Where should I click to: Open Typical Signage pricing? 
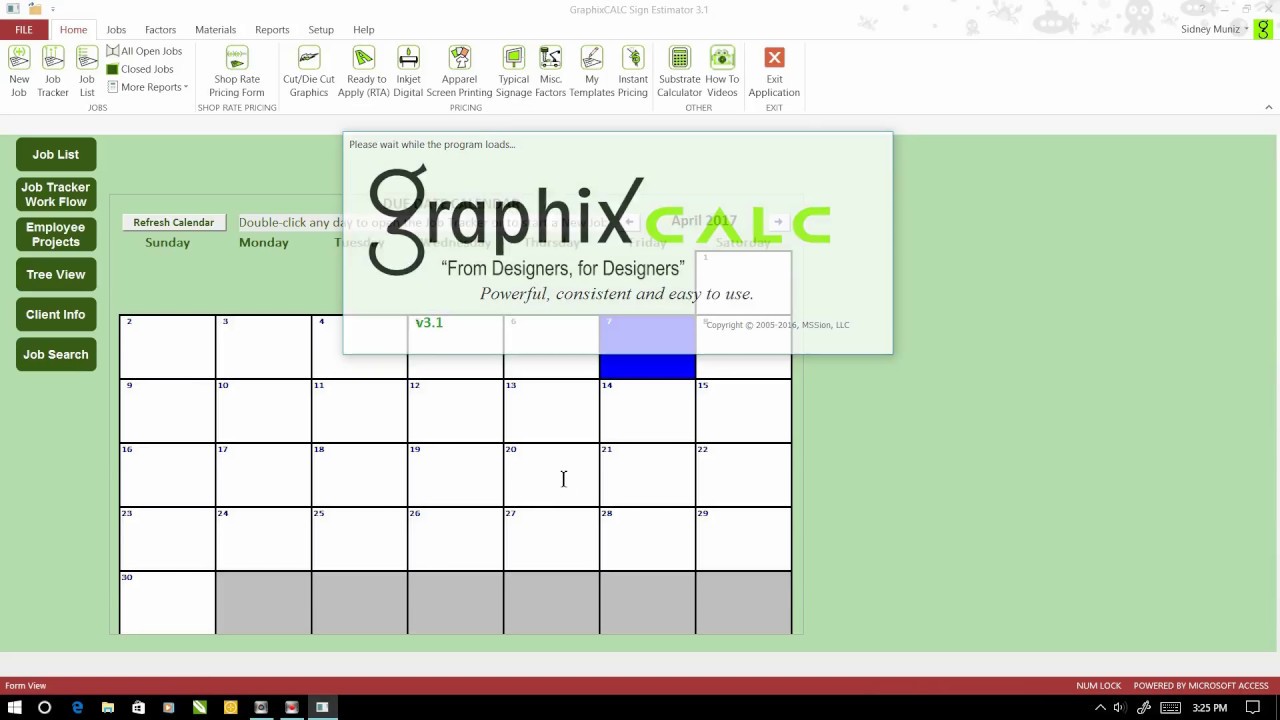click(x=514, y=72)
